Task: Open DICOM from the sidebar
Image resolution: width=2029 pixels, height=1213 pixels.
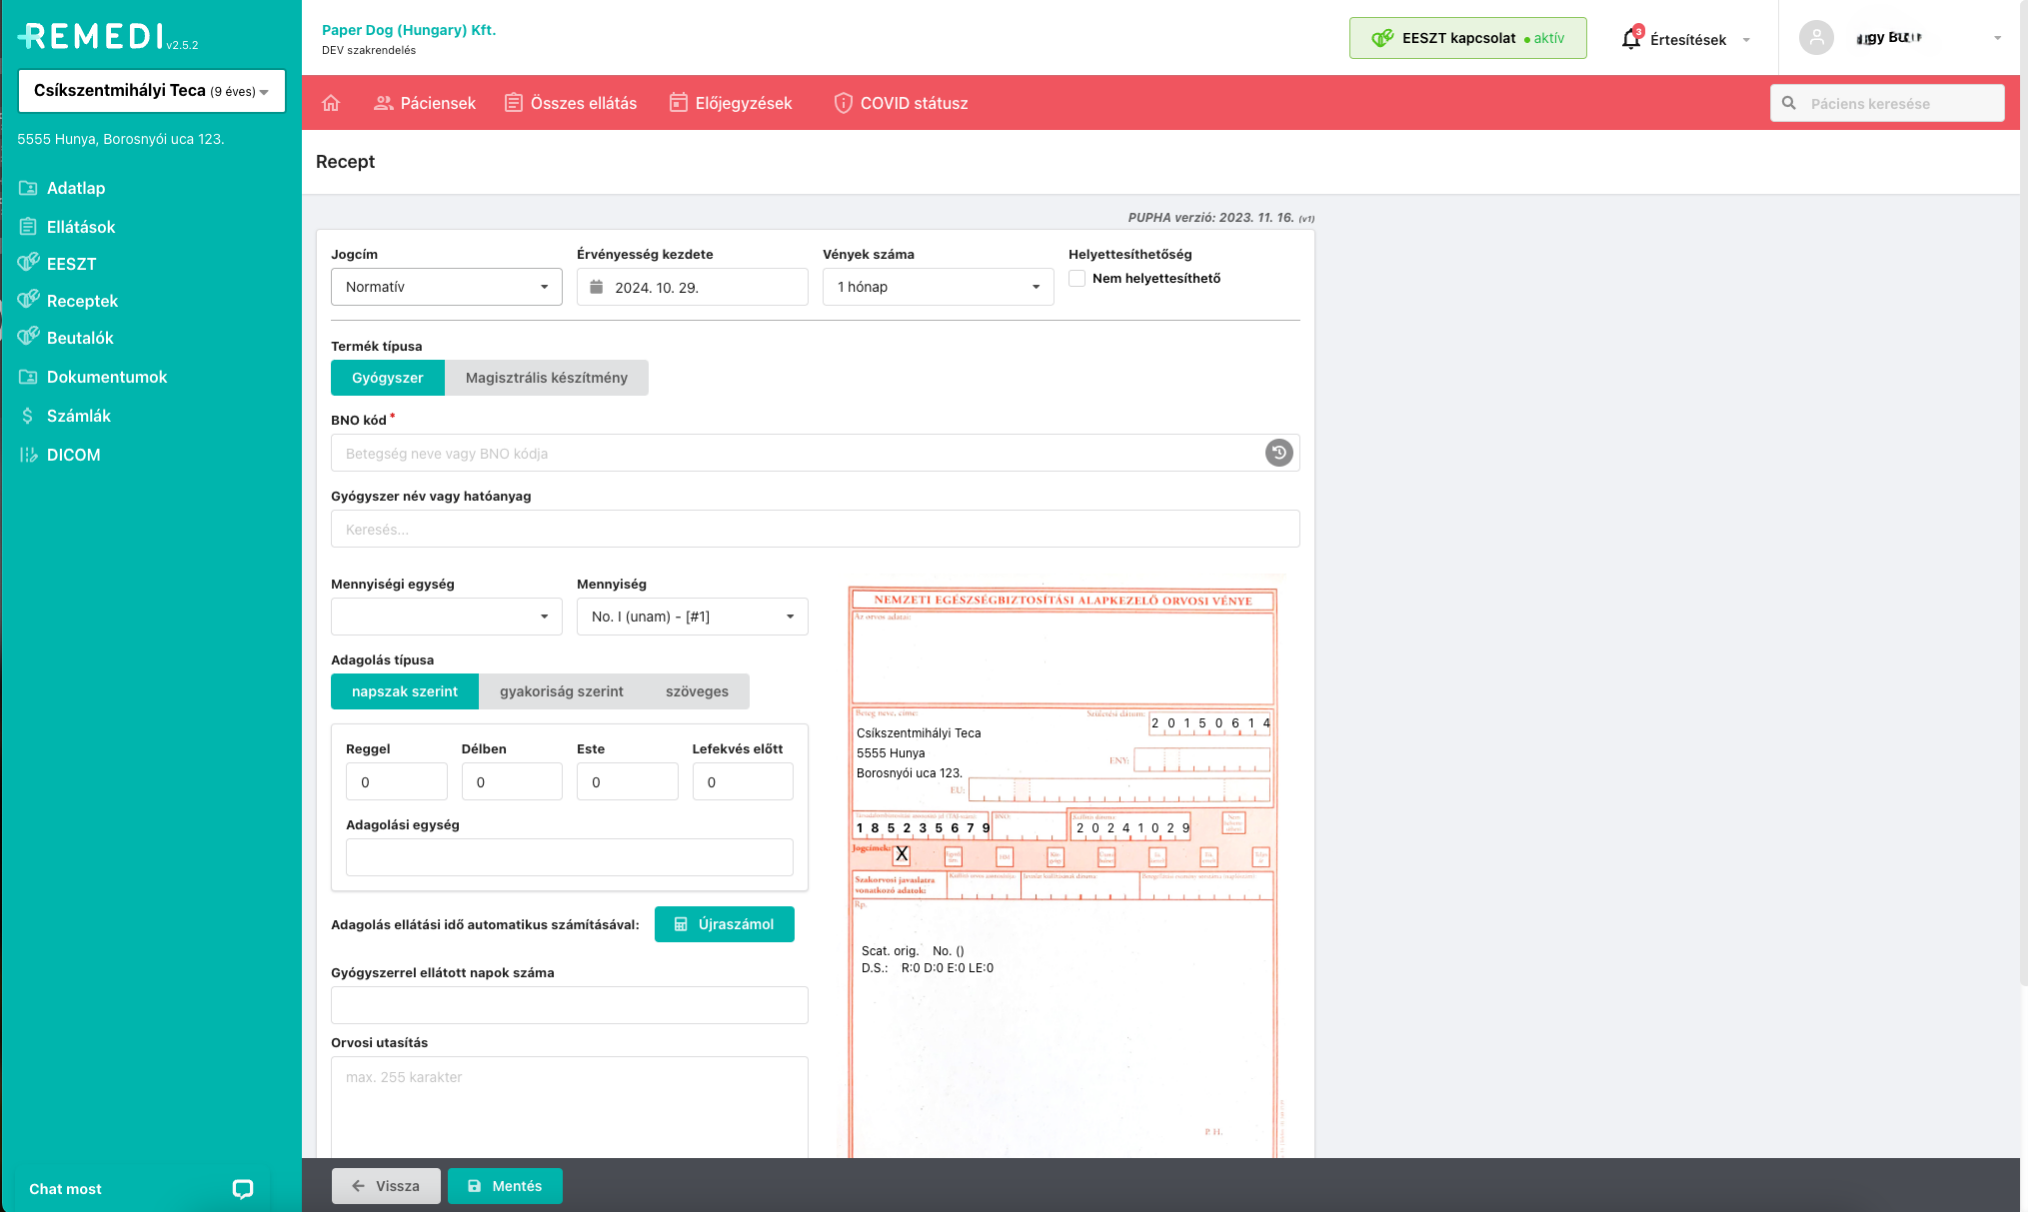Action: (x=73, y=455)
